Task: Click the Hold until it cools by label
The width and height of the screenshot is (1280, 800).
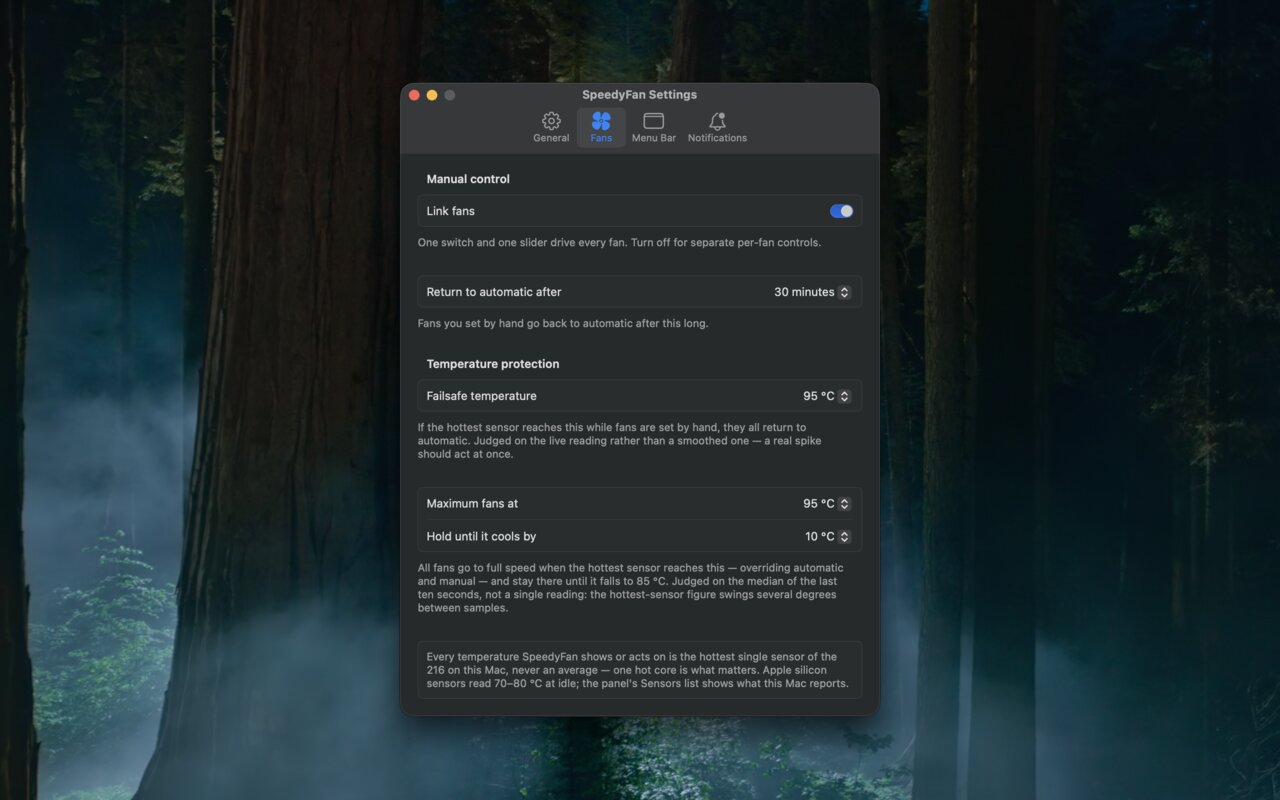Action: (x=481, y=536)
